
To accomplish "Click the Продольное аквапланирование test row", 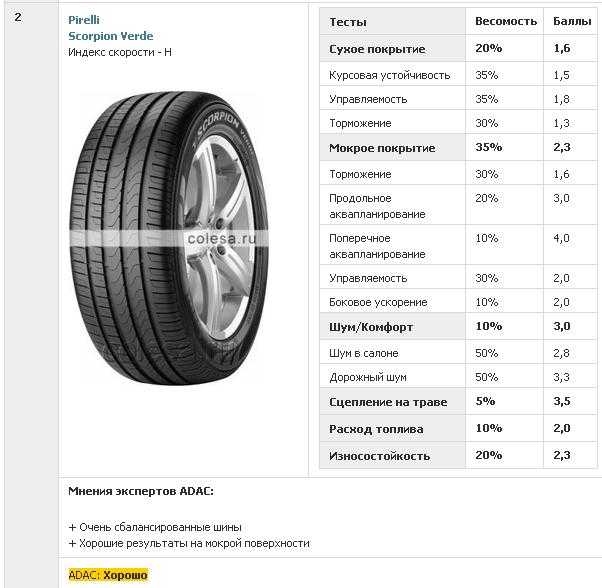I will coord(458,205).
